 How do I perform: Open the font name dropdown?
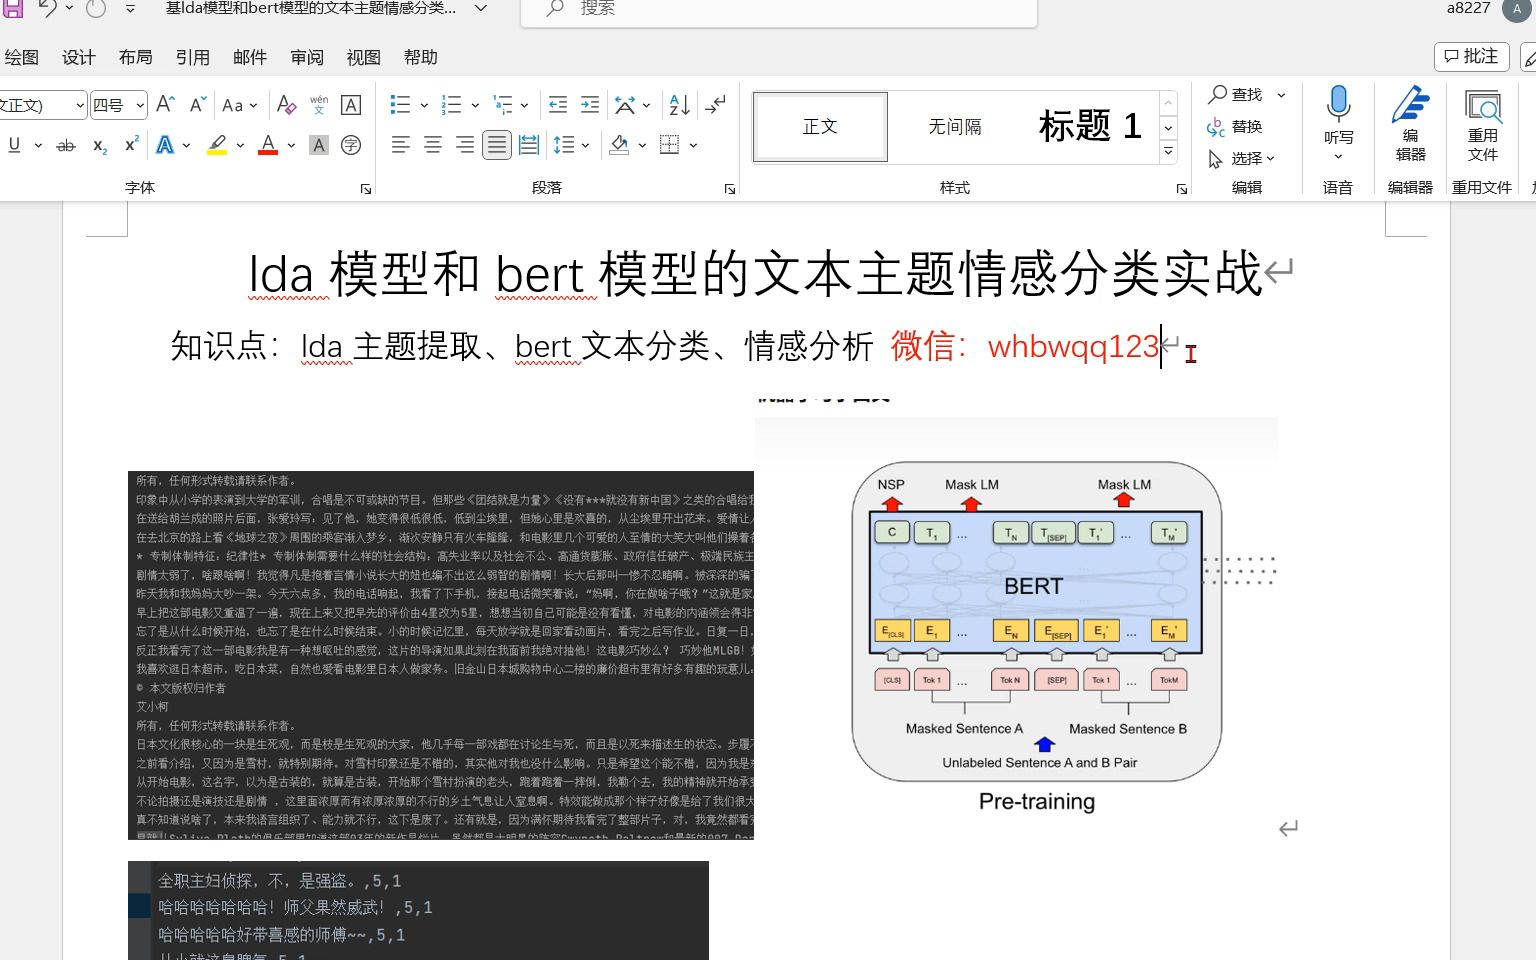pyautogui.click(x=79, y=105)
